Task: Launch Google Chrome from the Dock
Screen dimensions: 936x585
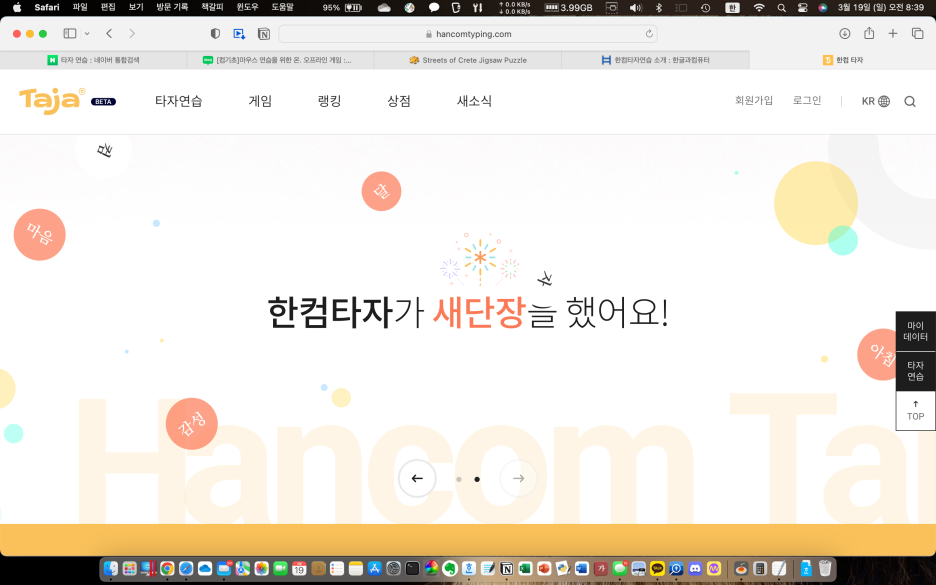Action: 167,568
